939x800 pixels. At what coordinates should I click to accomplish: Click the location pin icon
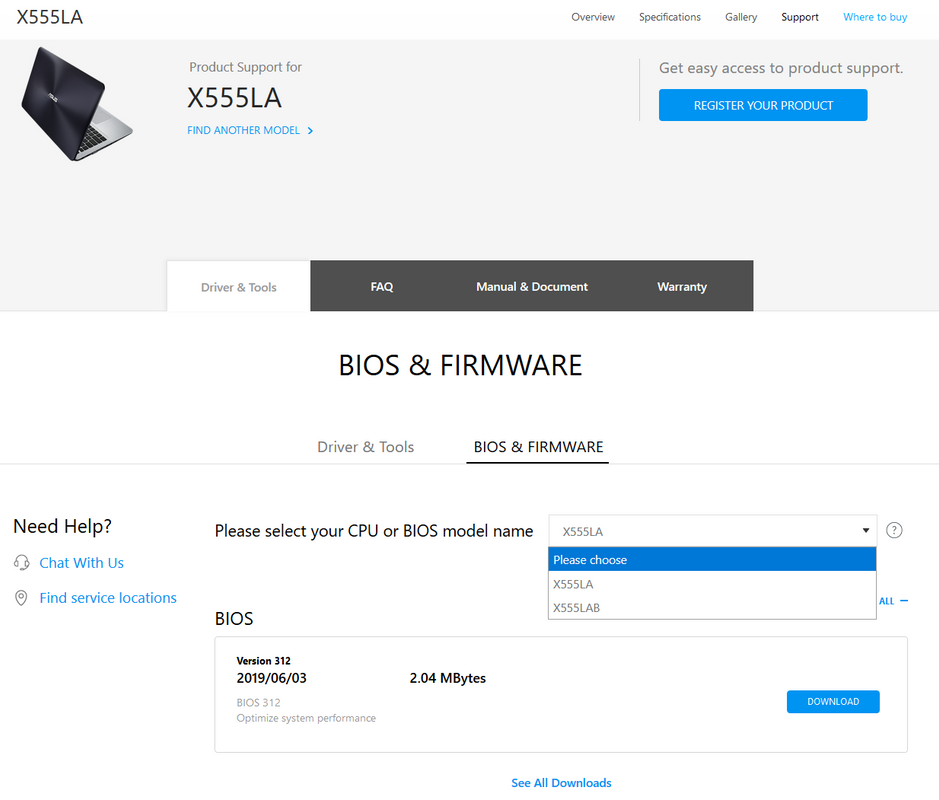tap(21, 598)
